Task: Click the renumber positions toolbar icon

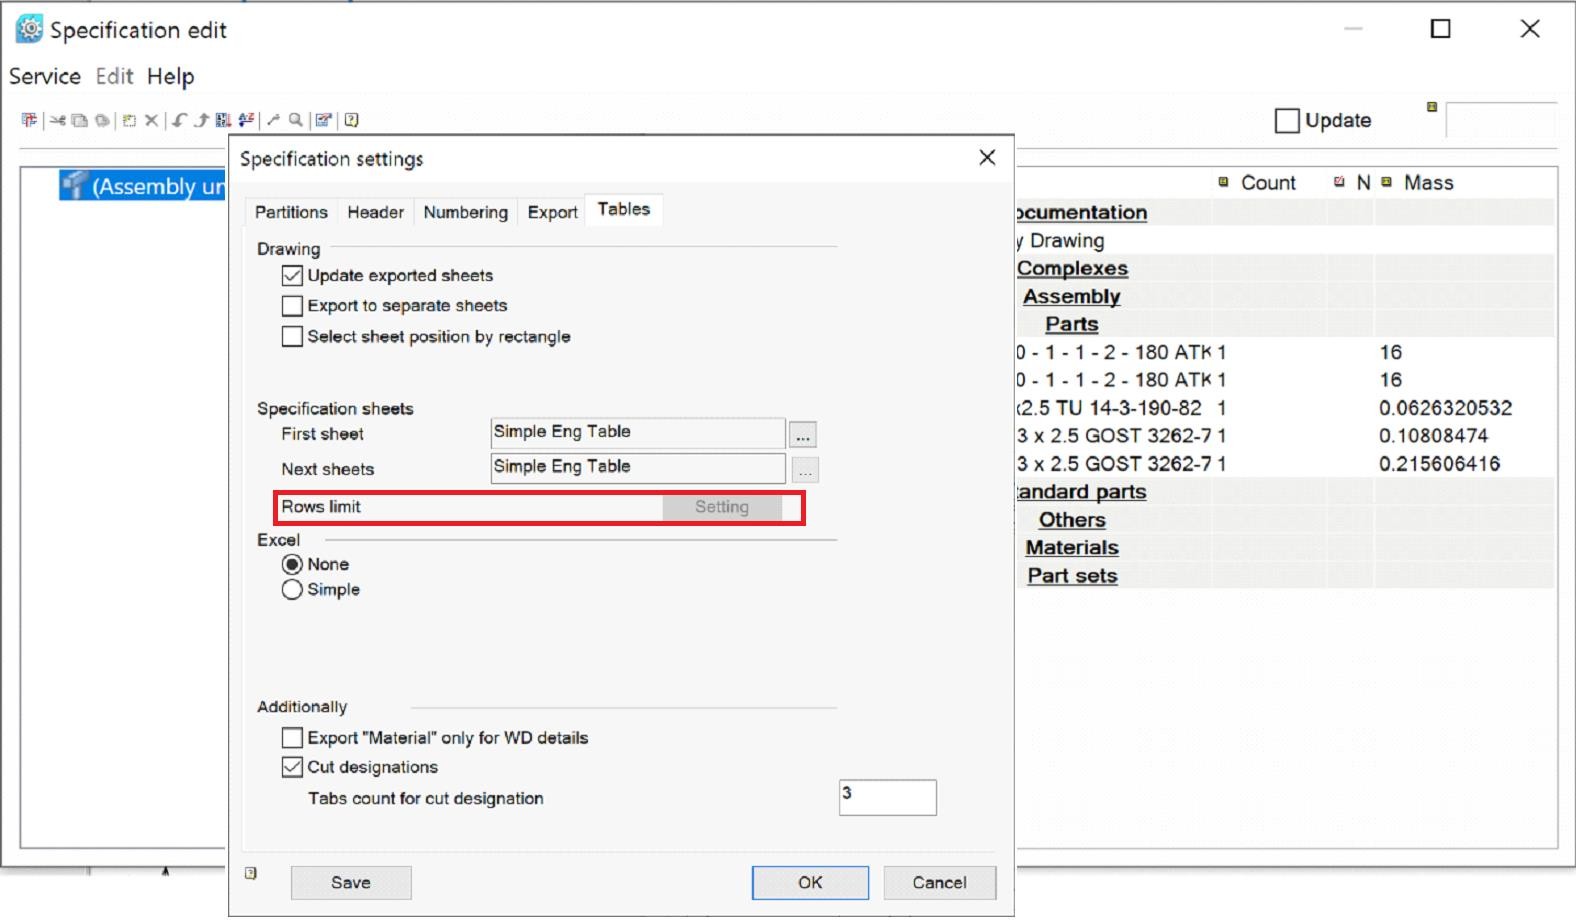Action: [x=223, y=120]
